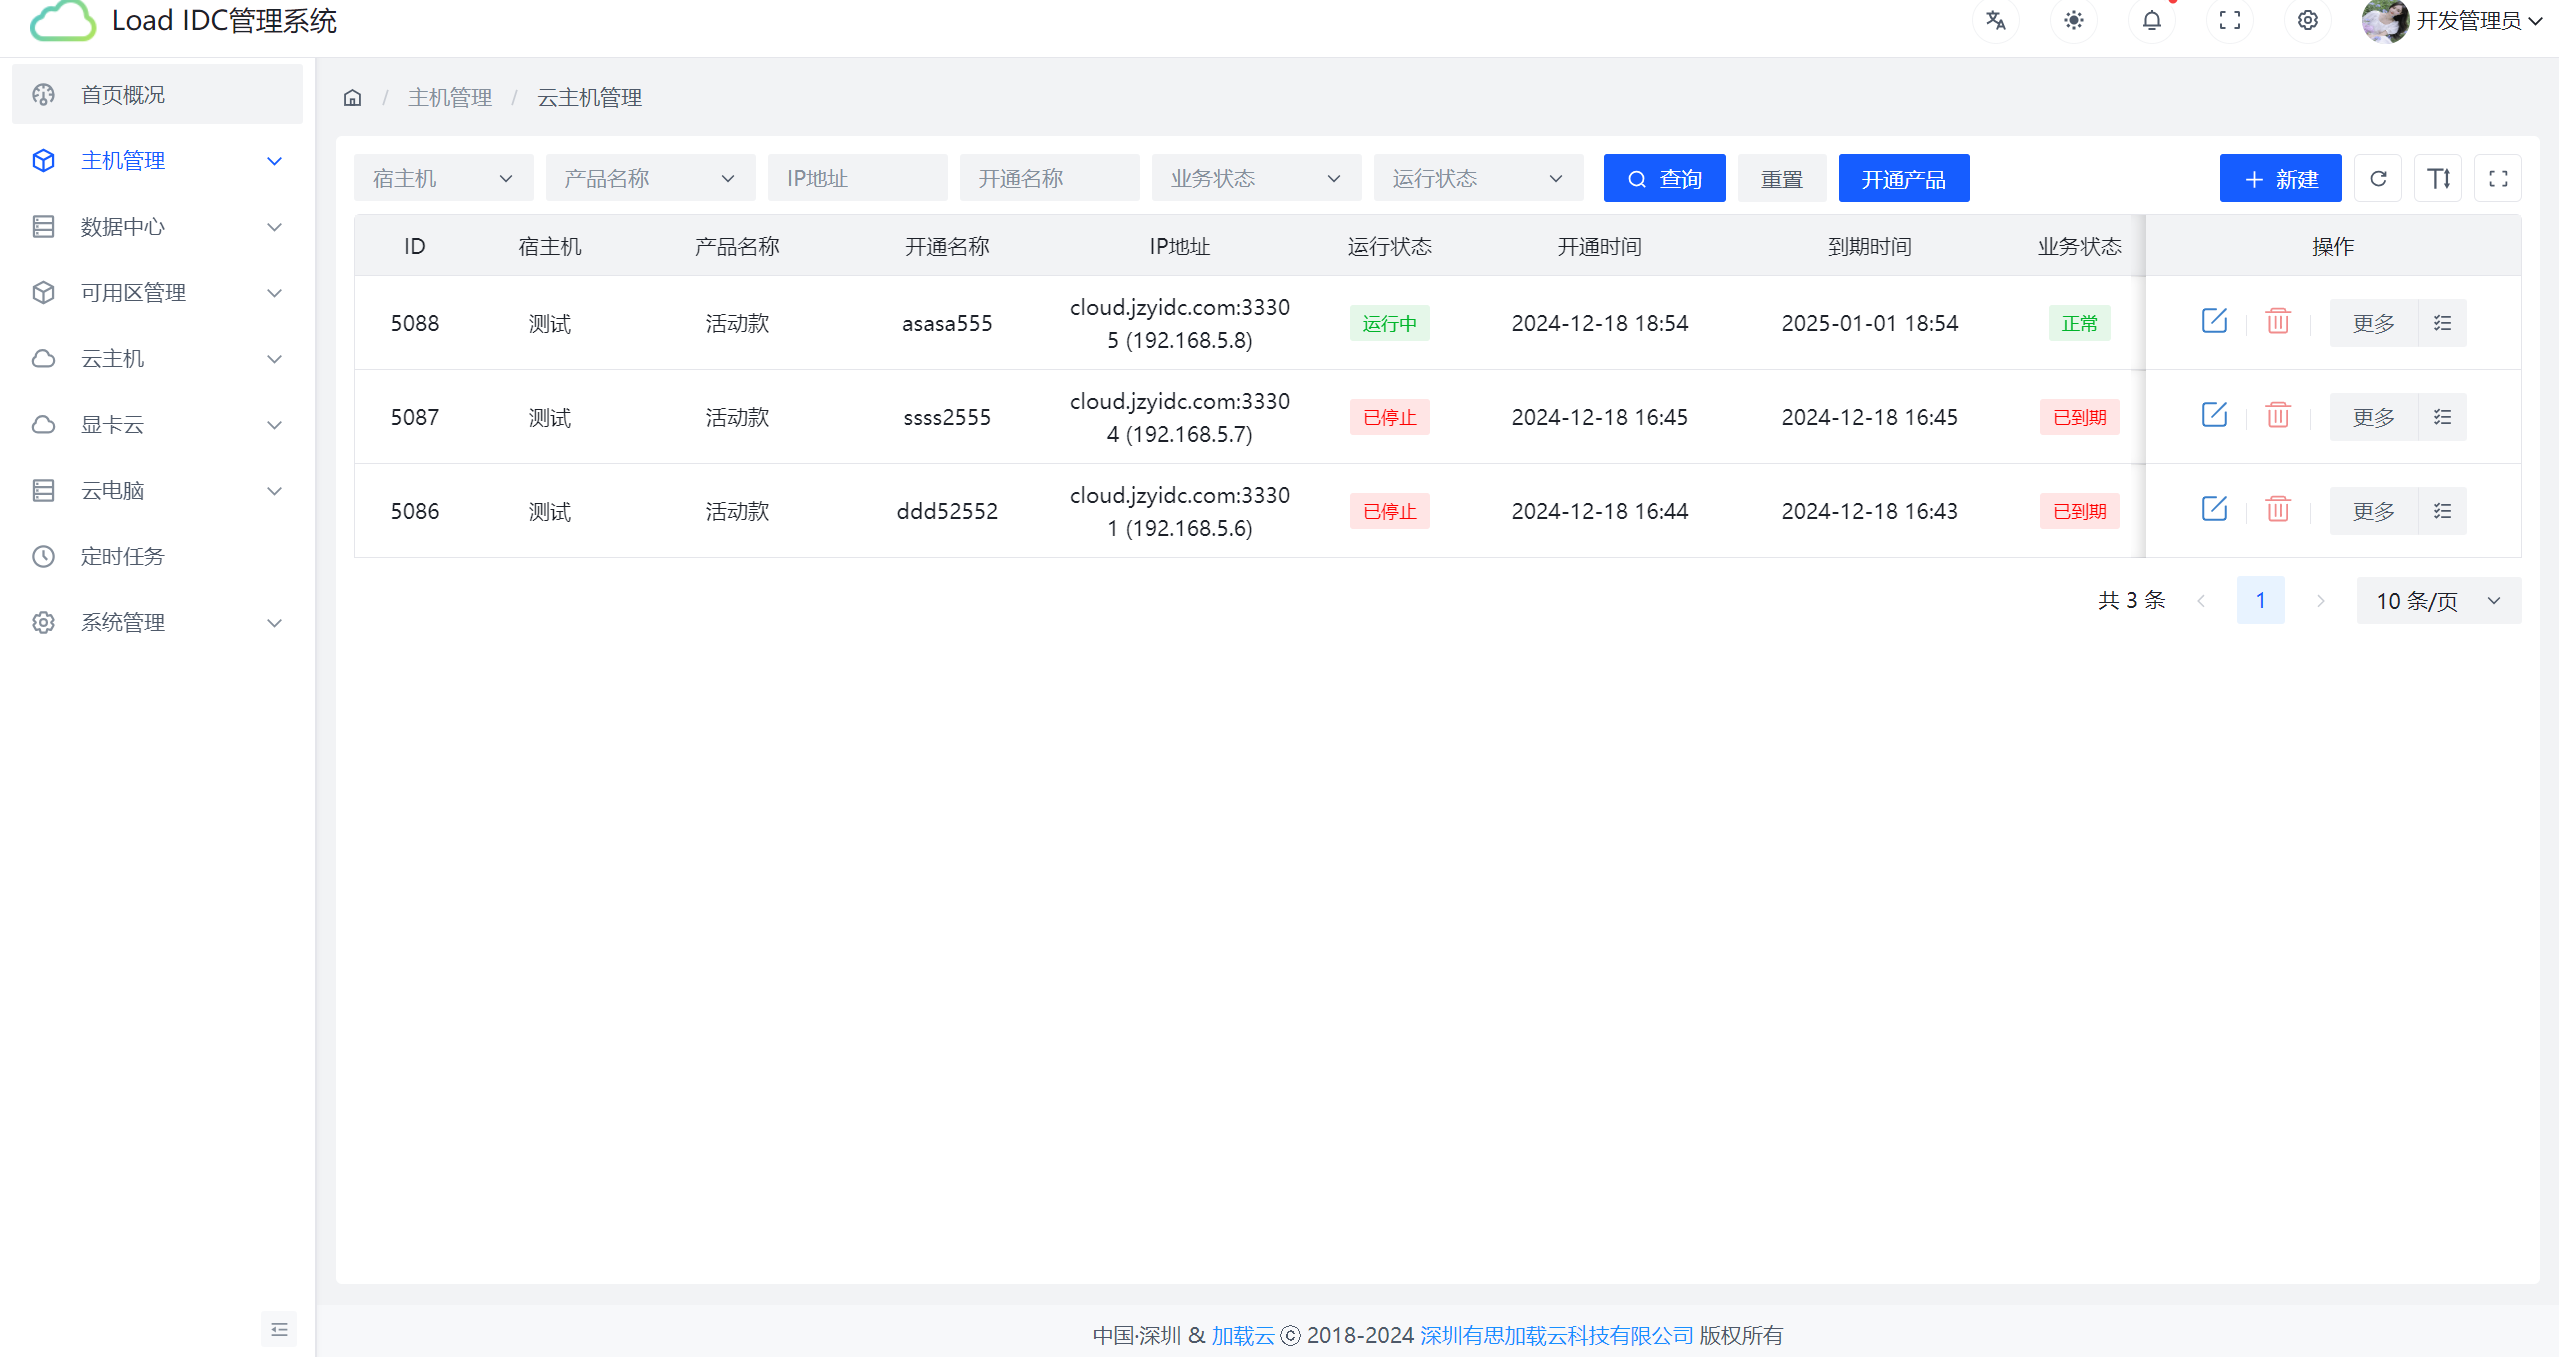The width and height of the screenshot is (2559, 1357).
Task: Open the notification bell
Action: (x=2151, y=20)
